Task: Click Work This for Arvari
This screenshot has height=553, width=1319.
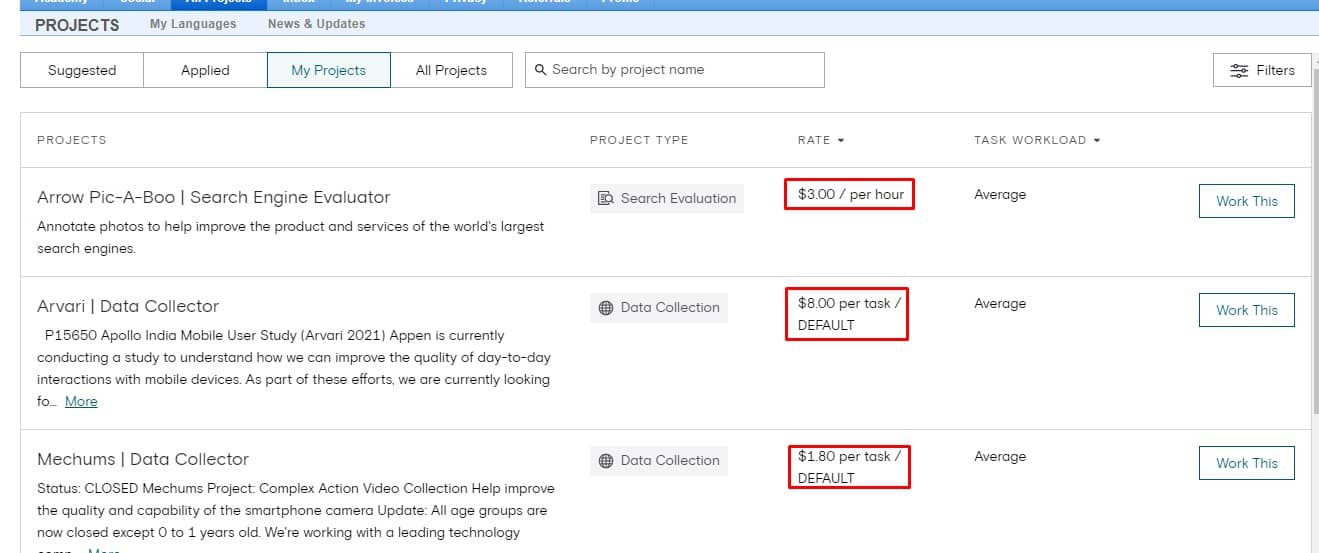Action: coord(1247,310)
